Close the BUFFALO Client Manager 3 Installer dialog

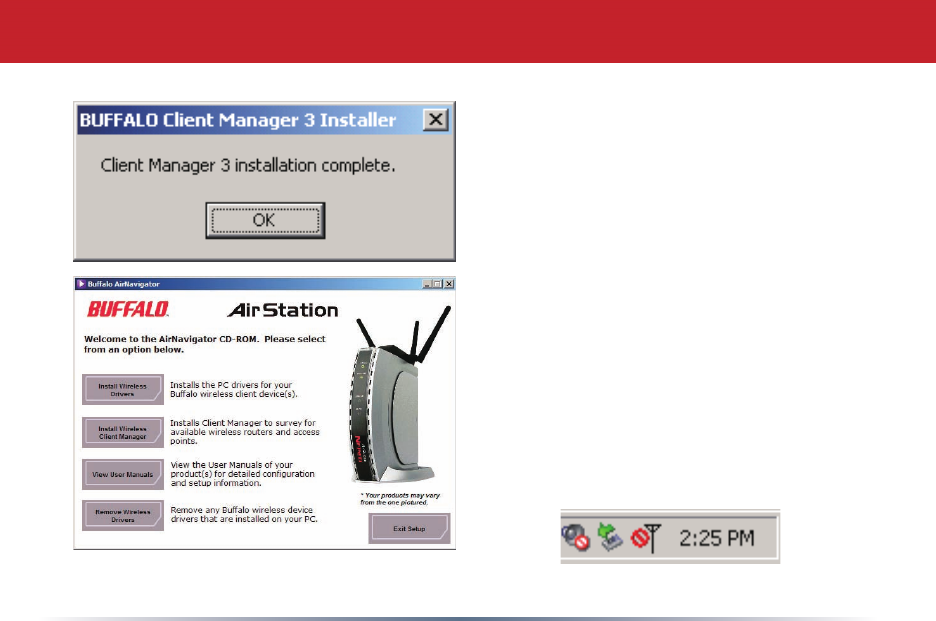point(436,119)
